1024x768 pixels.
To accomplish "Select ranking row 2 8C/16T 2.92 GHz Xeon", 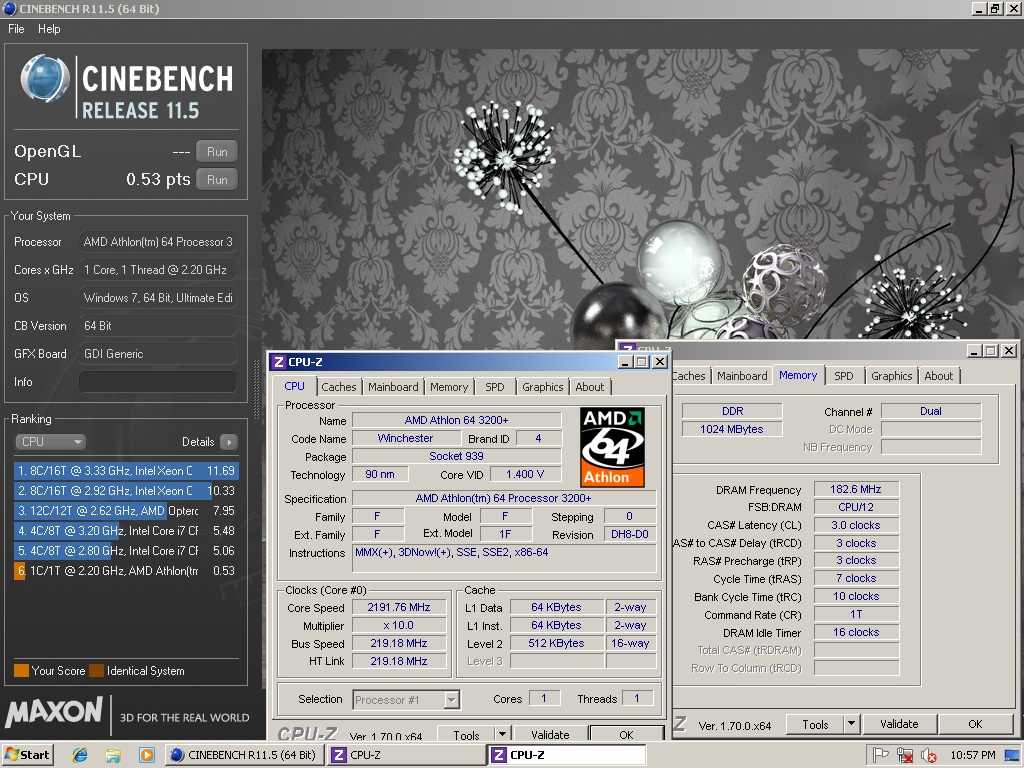I will (x=125, y=490).
